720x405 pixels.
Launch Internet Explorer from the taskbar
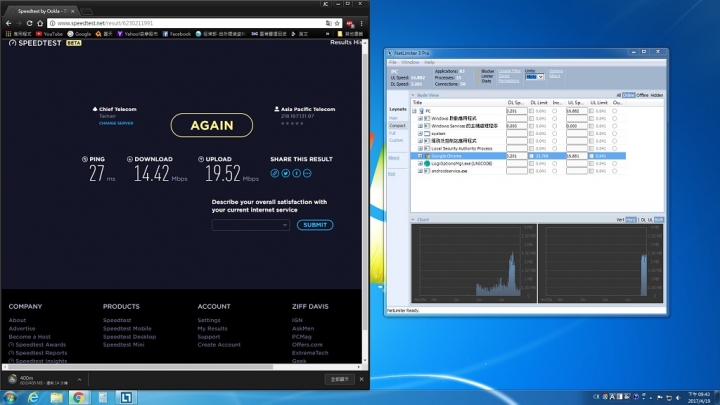tap(33, 397)
